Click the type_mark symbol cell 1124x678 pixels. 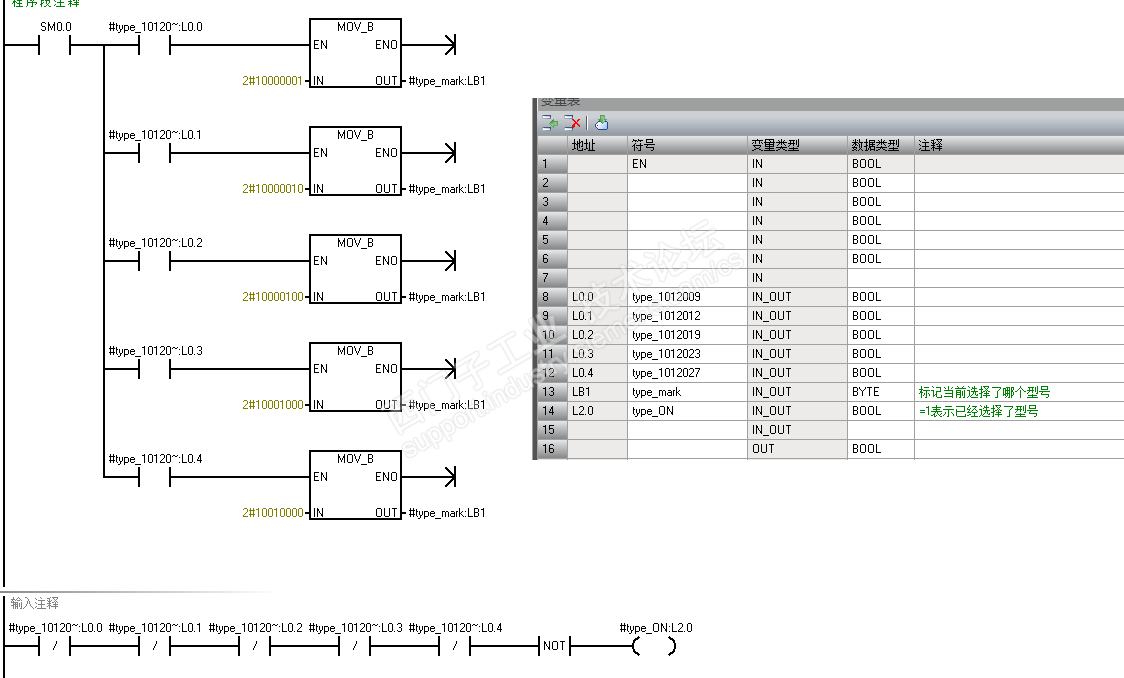tap(687, 392)
